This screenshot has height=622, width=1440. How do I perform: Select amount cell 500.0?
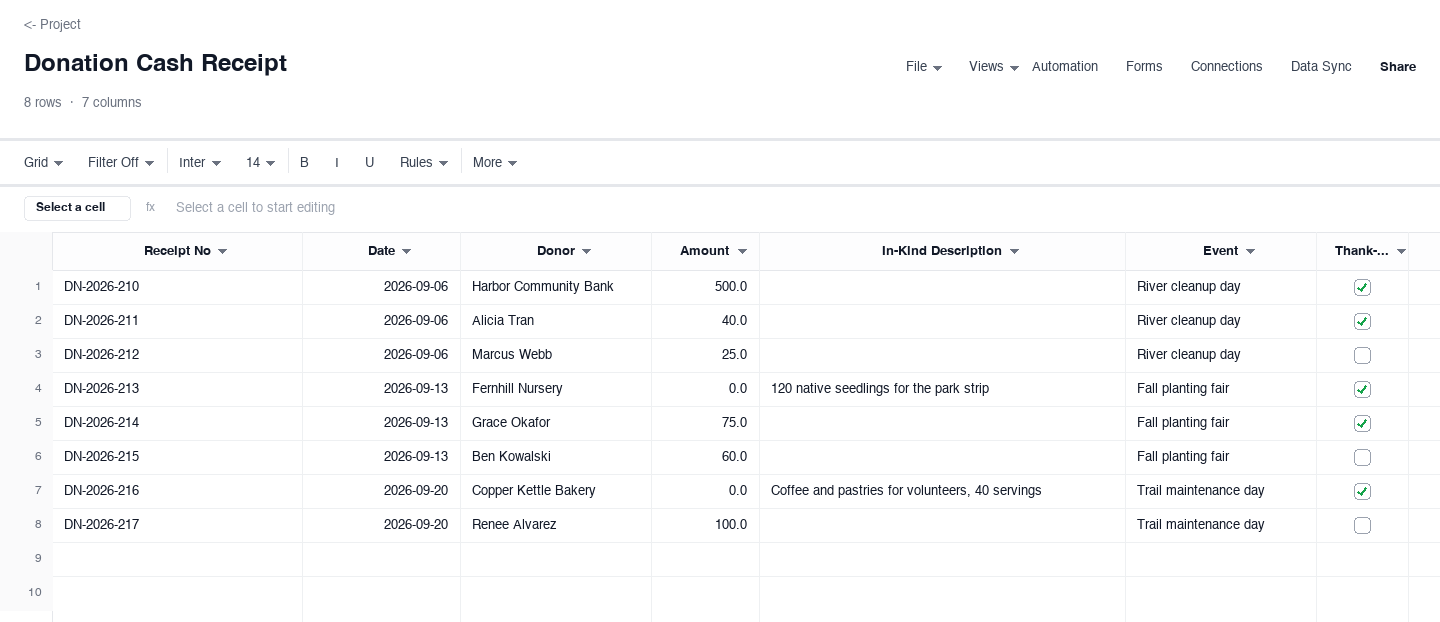click(x=705, y=287)
